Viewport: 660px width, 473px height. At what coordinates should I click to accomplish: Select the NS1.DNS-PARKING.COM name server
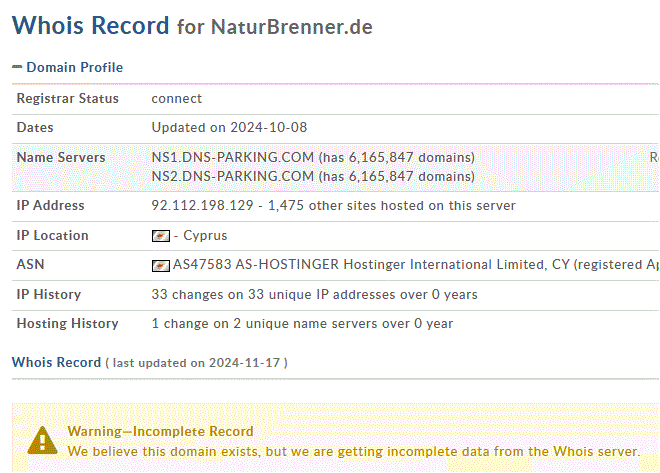pos(232,158)
